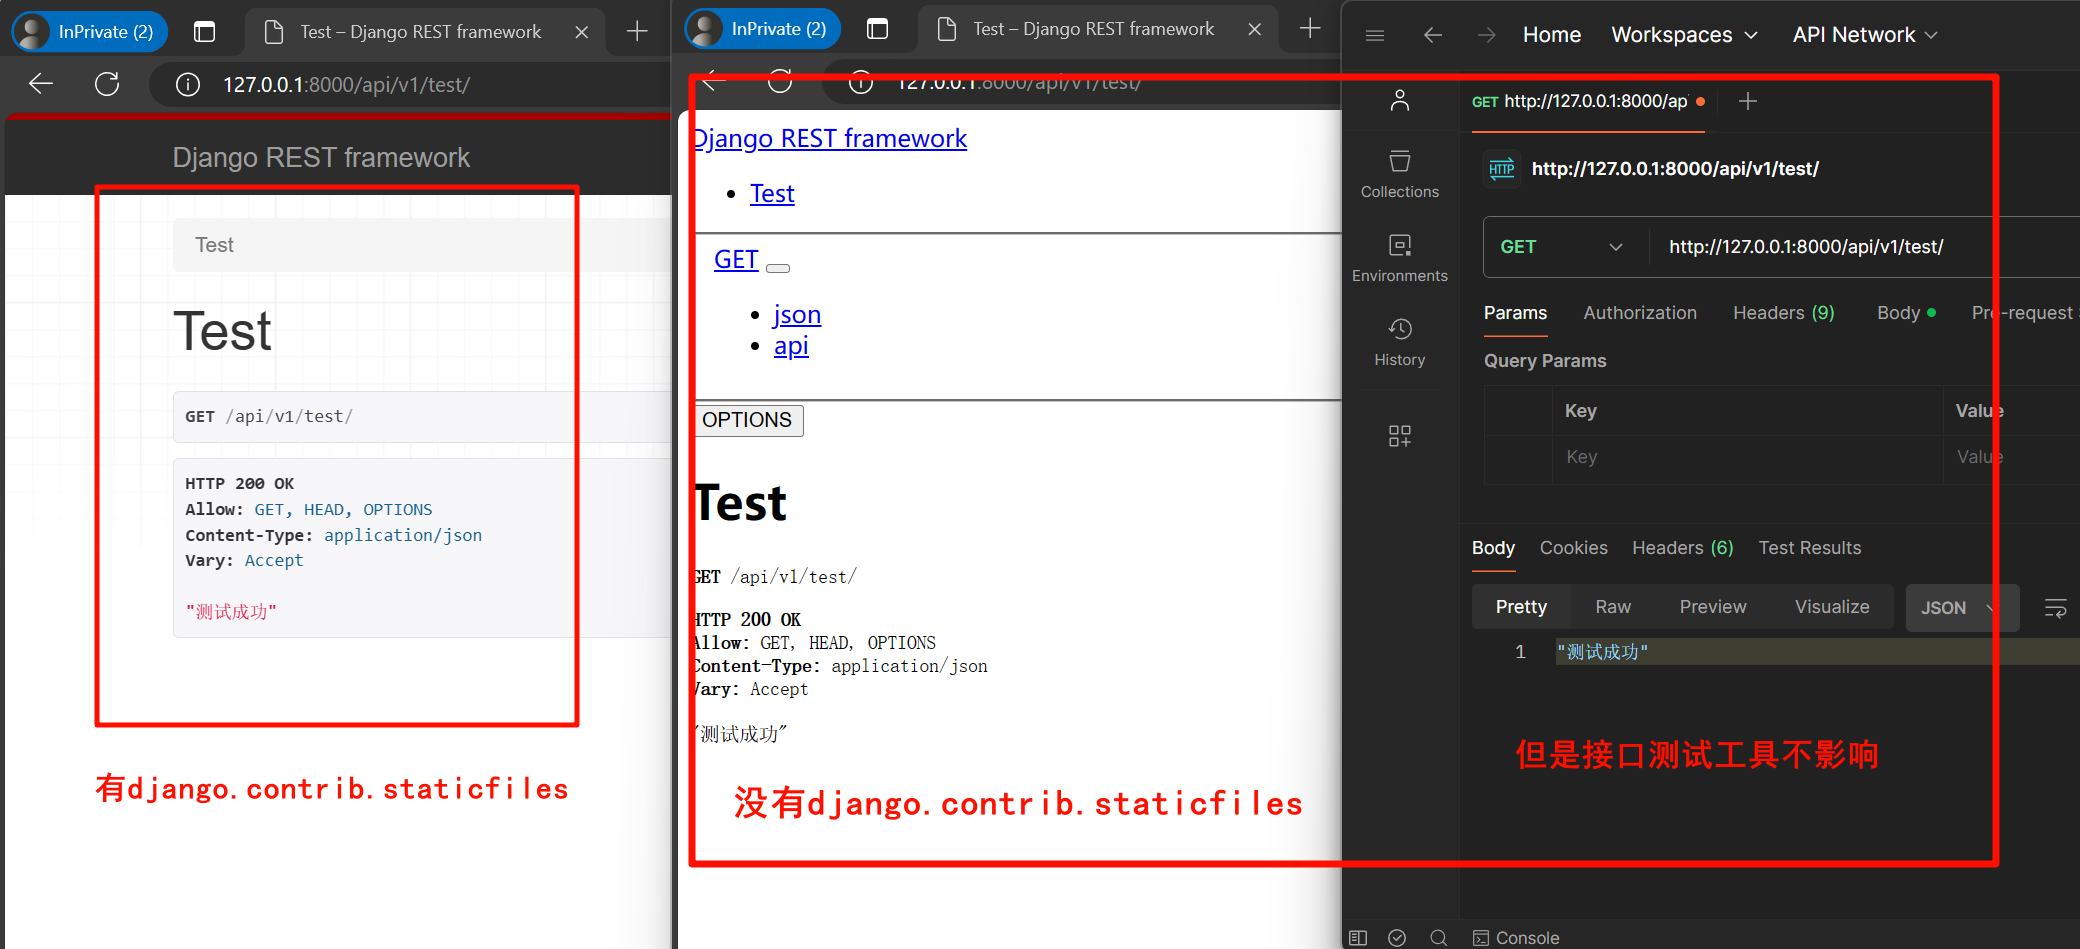This screenshot has height=949, width=2080.
Task: Open response Body tab in Postman
Action: (x=1493, y=548)
